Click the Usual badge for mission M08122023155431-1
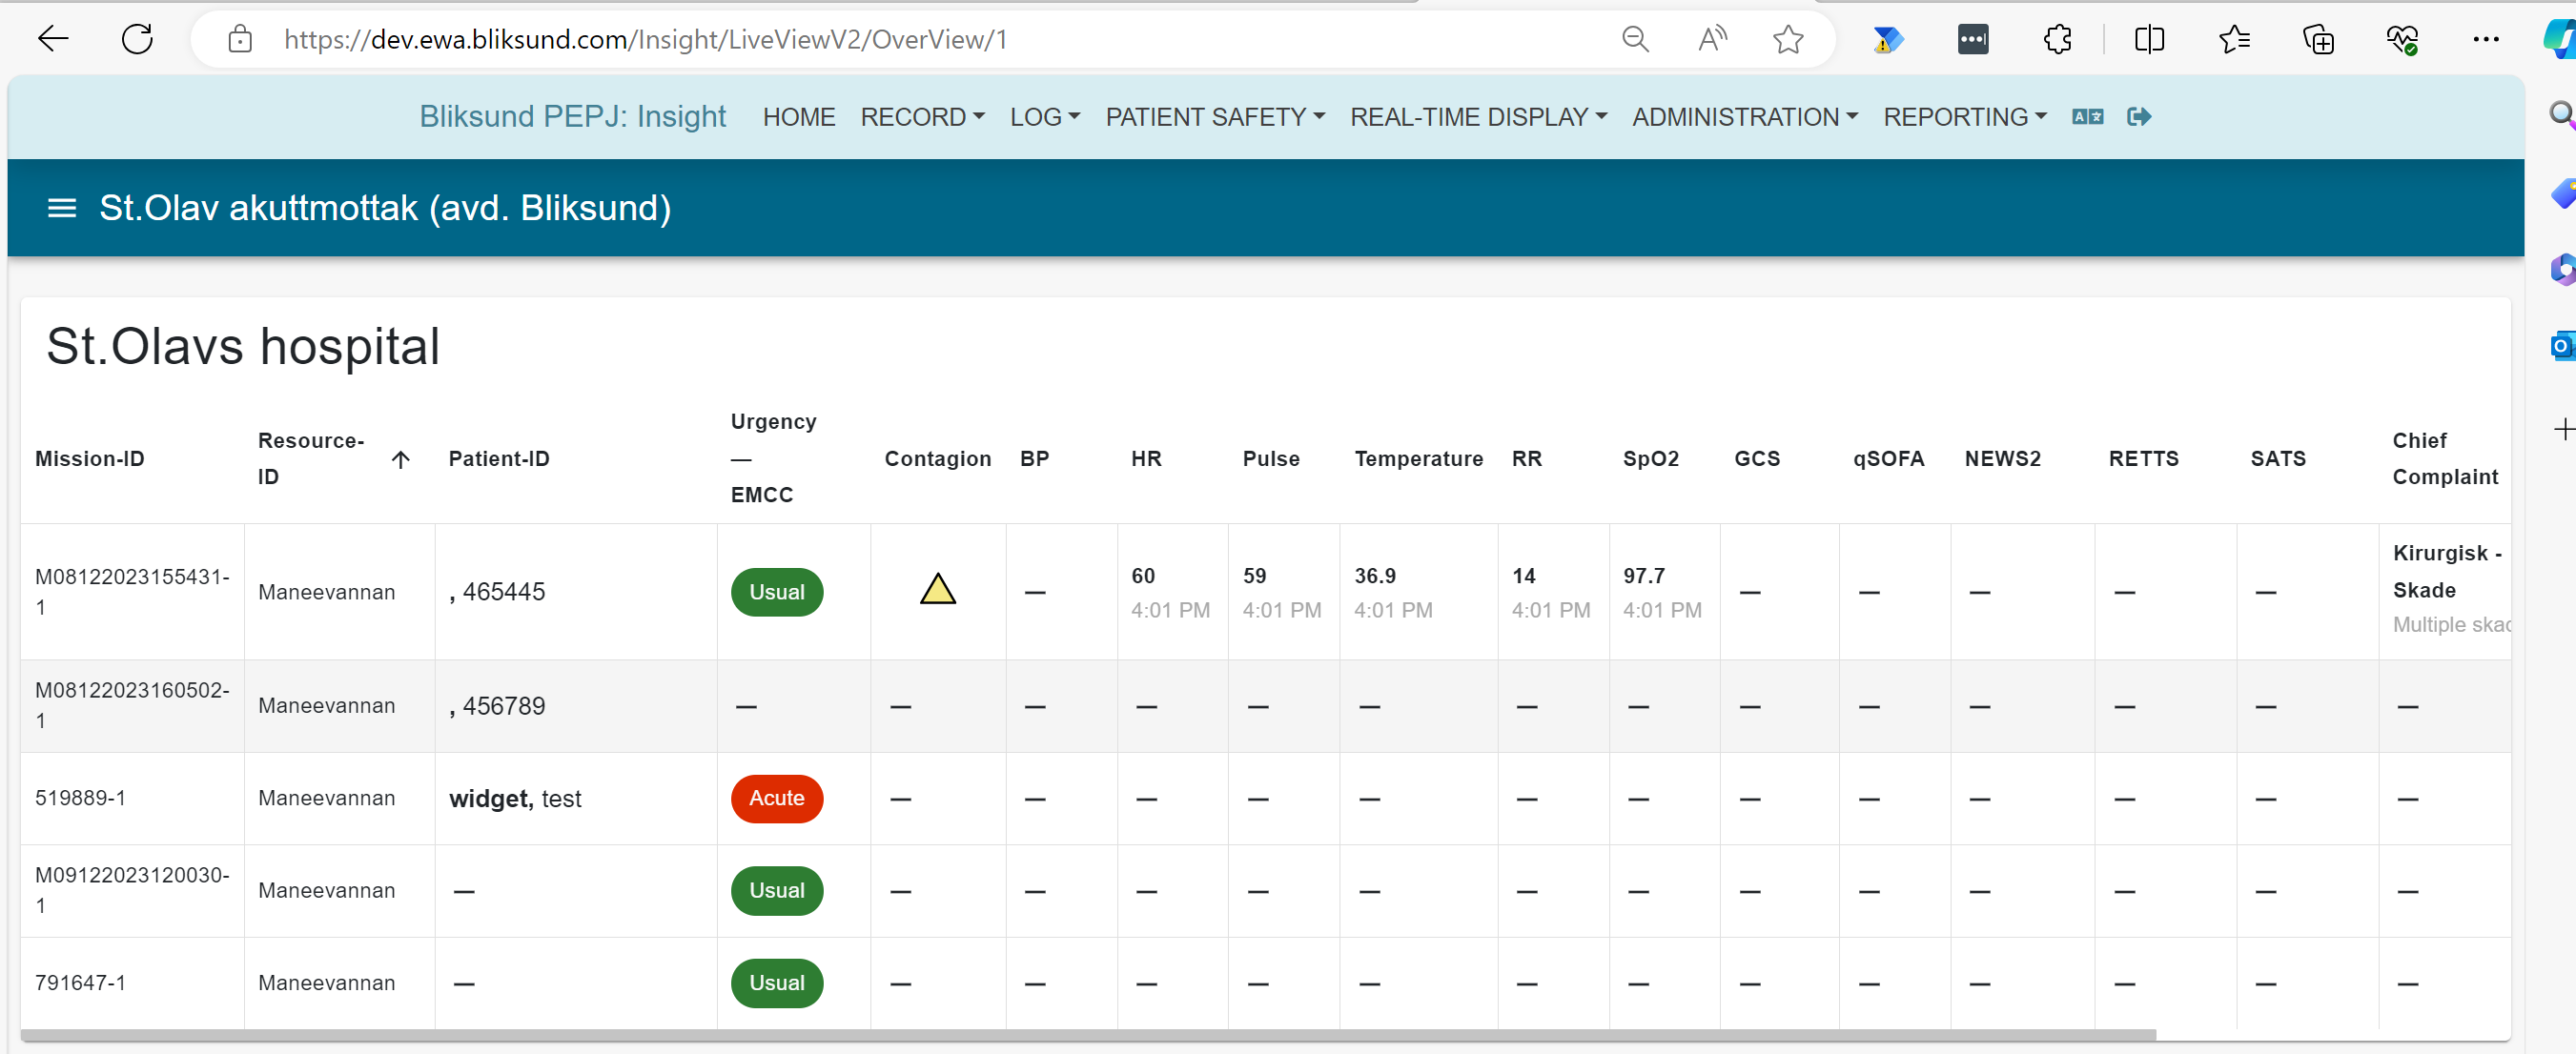Image resolution: width=2576 pixels, height=1054 pixels. [777, 592]
